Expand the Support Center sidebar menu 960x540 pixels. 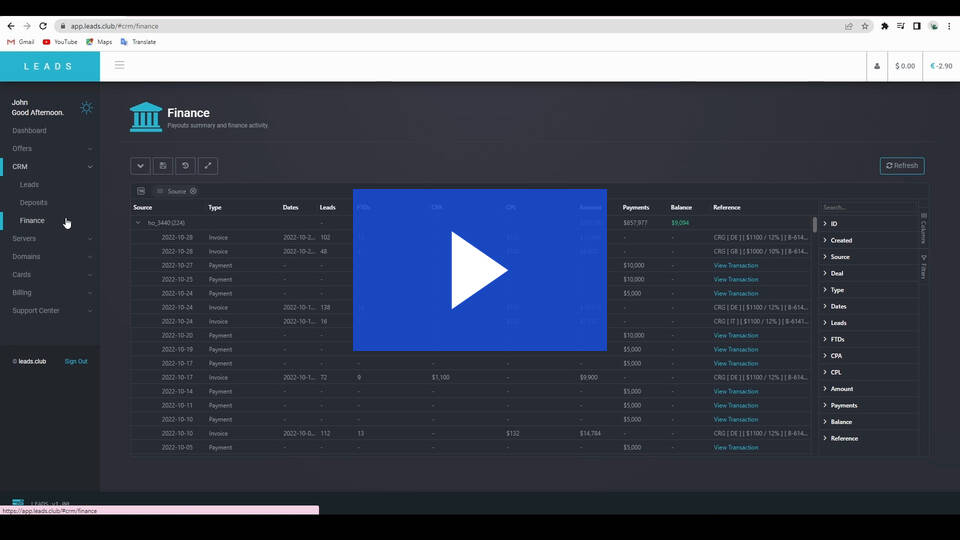51,310
